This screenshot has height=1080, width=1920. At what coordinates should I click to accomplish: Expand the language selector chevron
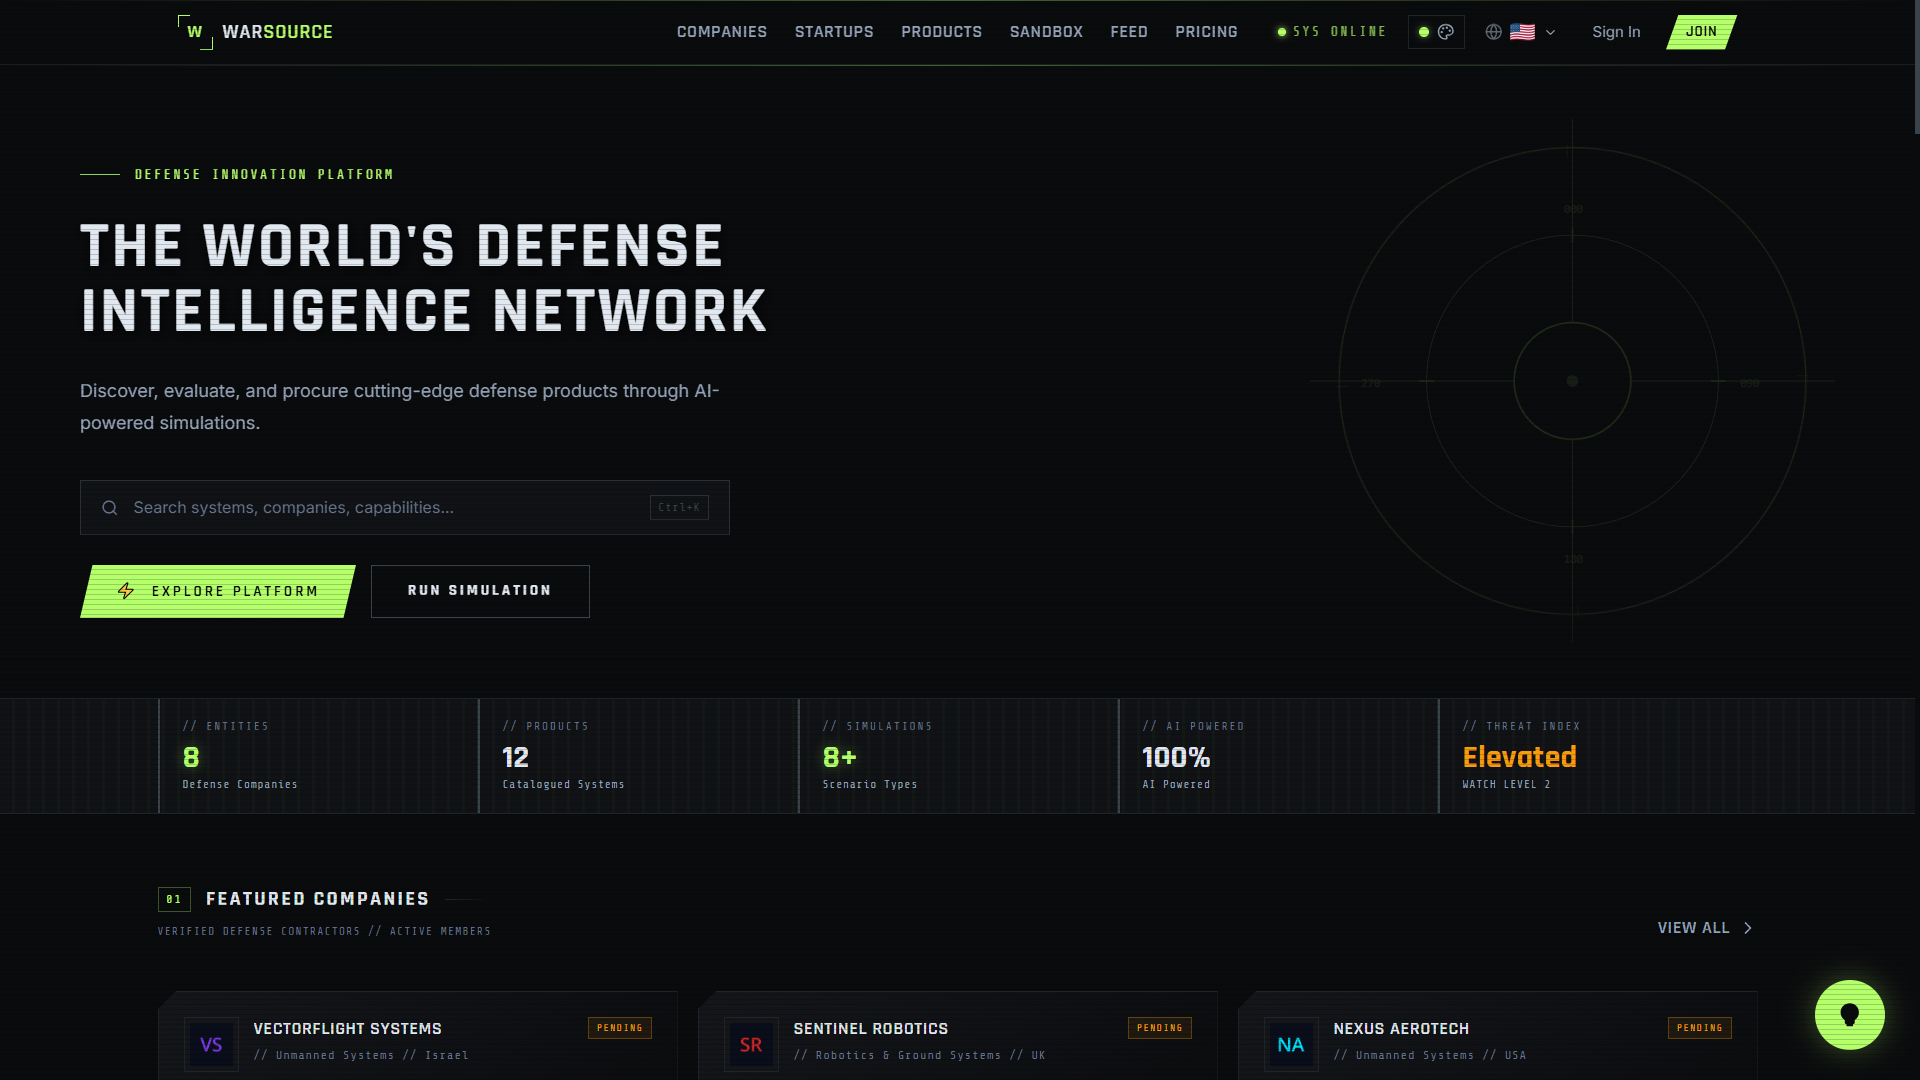[1549, 32]
